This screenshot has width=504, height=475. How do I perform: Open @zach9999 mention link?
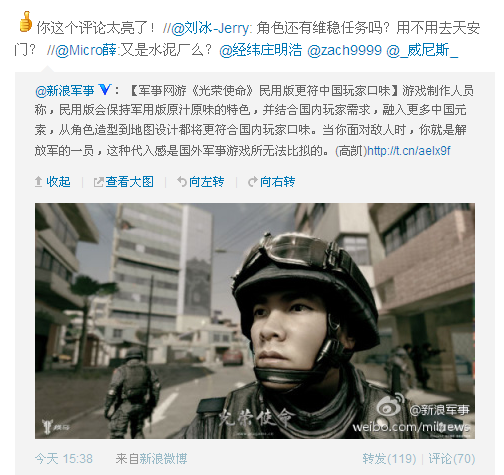pyautogui.click(x=344, y=50)
